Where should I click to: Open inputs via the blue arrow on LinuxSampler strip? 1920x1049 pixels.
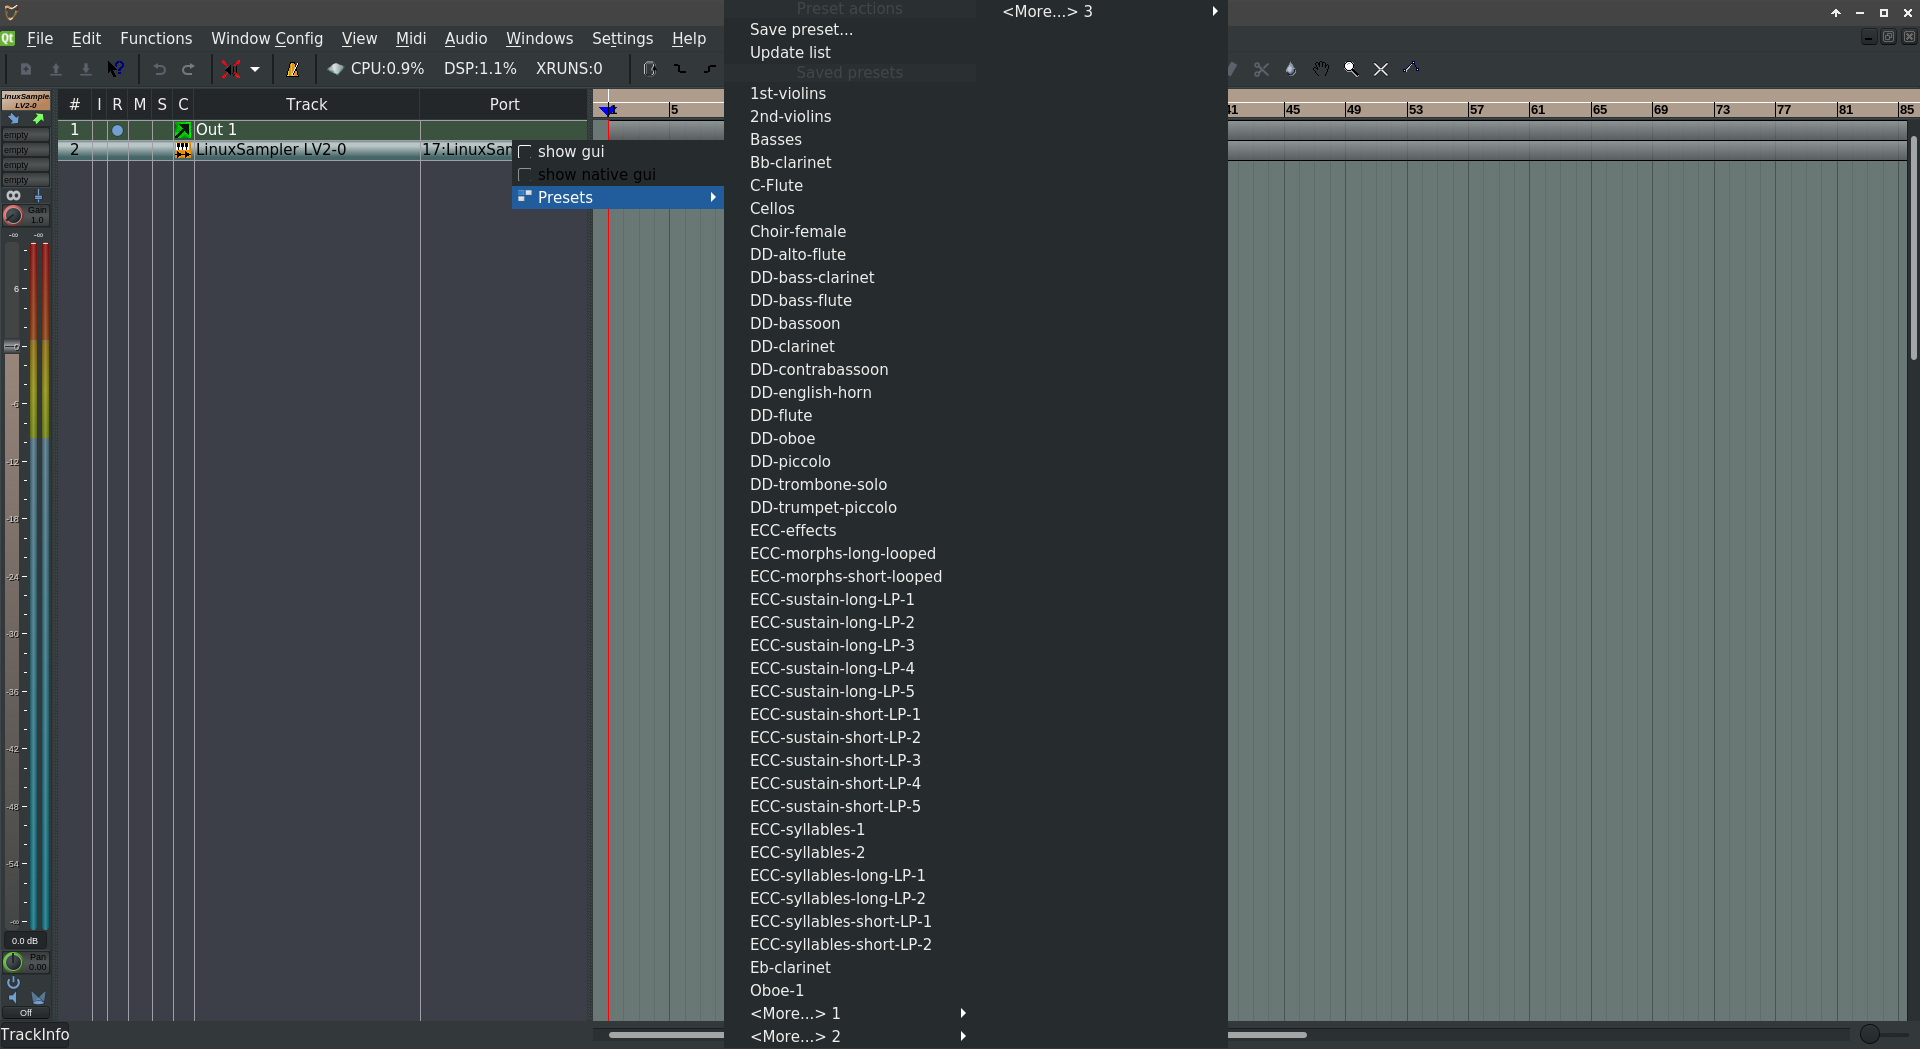(14, 119)
